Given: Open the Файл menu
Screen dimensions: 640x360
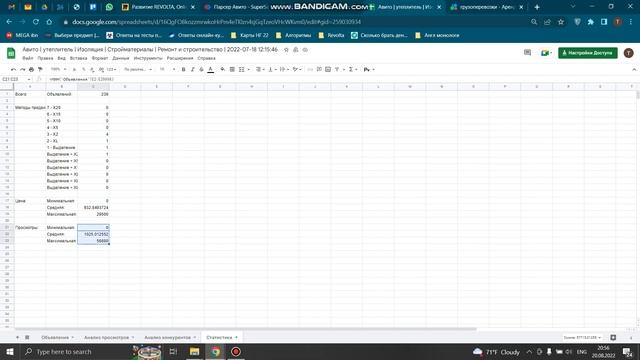Looking at the screenshot, I should [28, 58].
